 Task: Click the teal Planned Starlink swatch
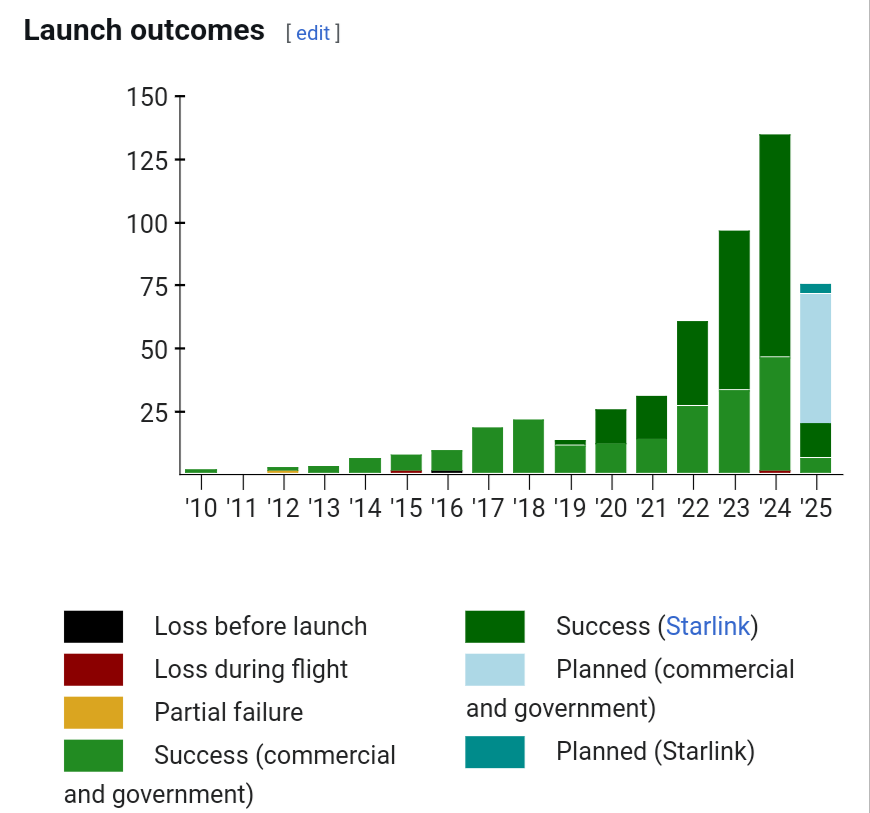pyautogui.click(x=495, y=752)
